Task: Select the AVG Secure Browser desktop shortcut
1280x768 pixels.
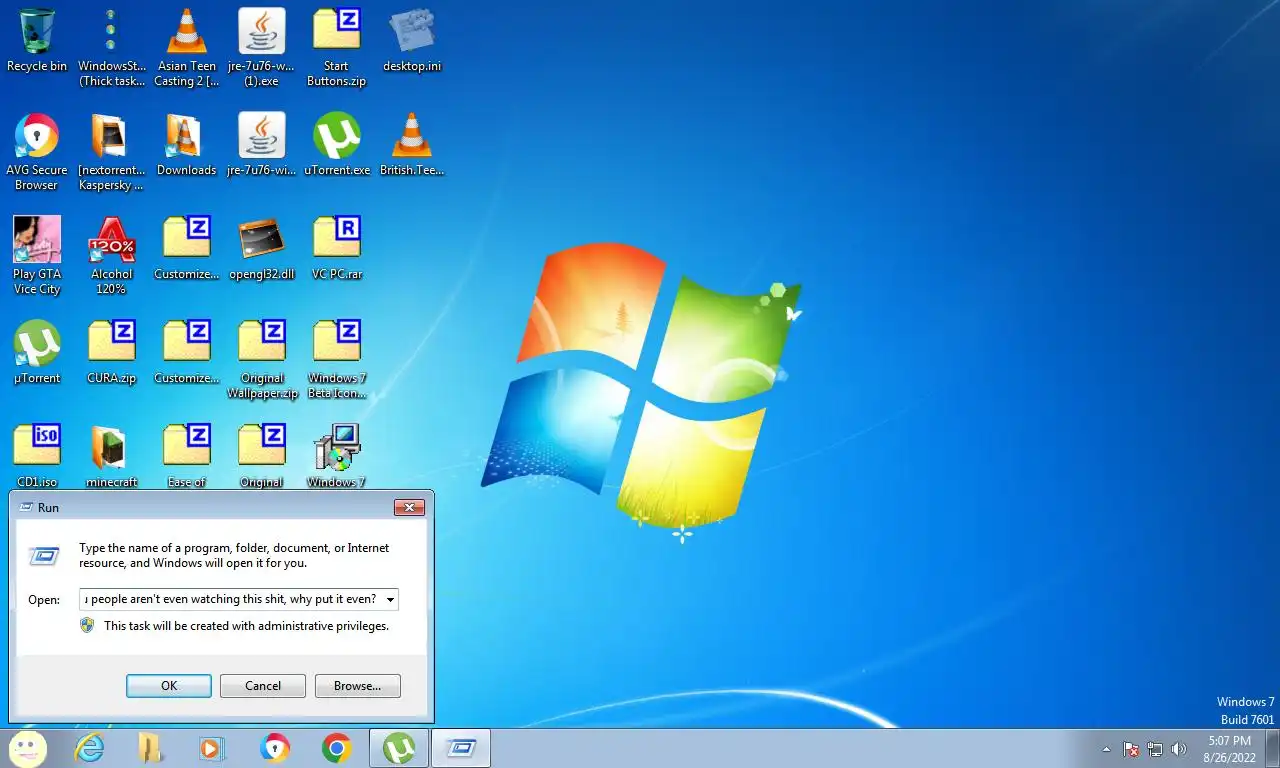Action: pyautogui.click(x=37, y=151)
